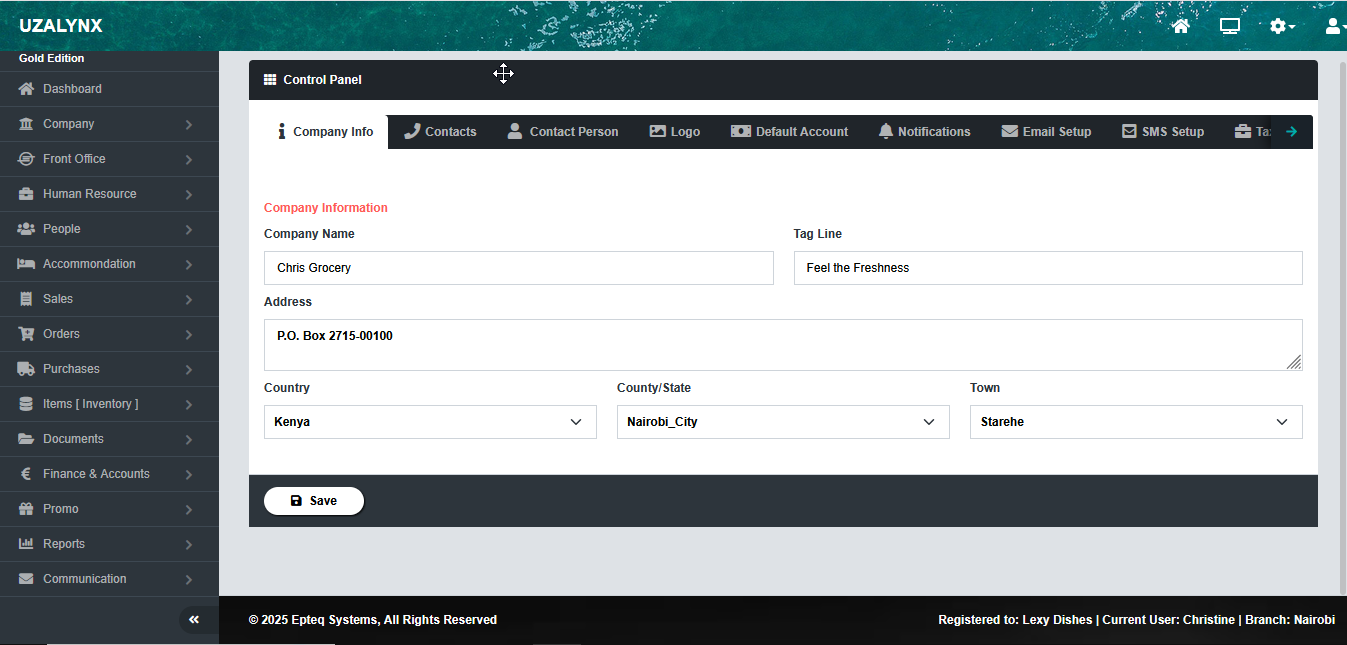
Task: Open the Town dropdown showing Starehe
Action: coord(1135,422)
